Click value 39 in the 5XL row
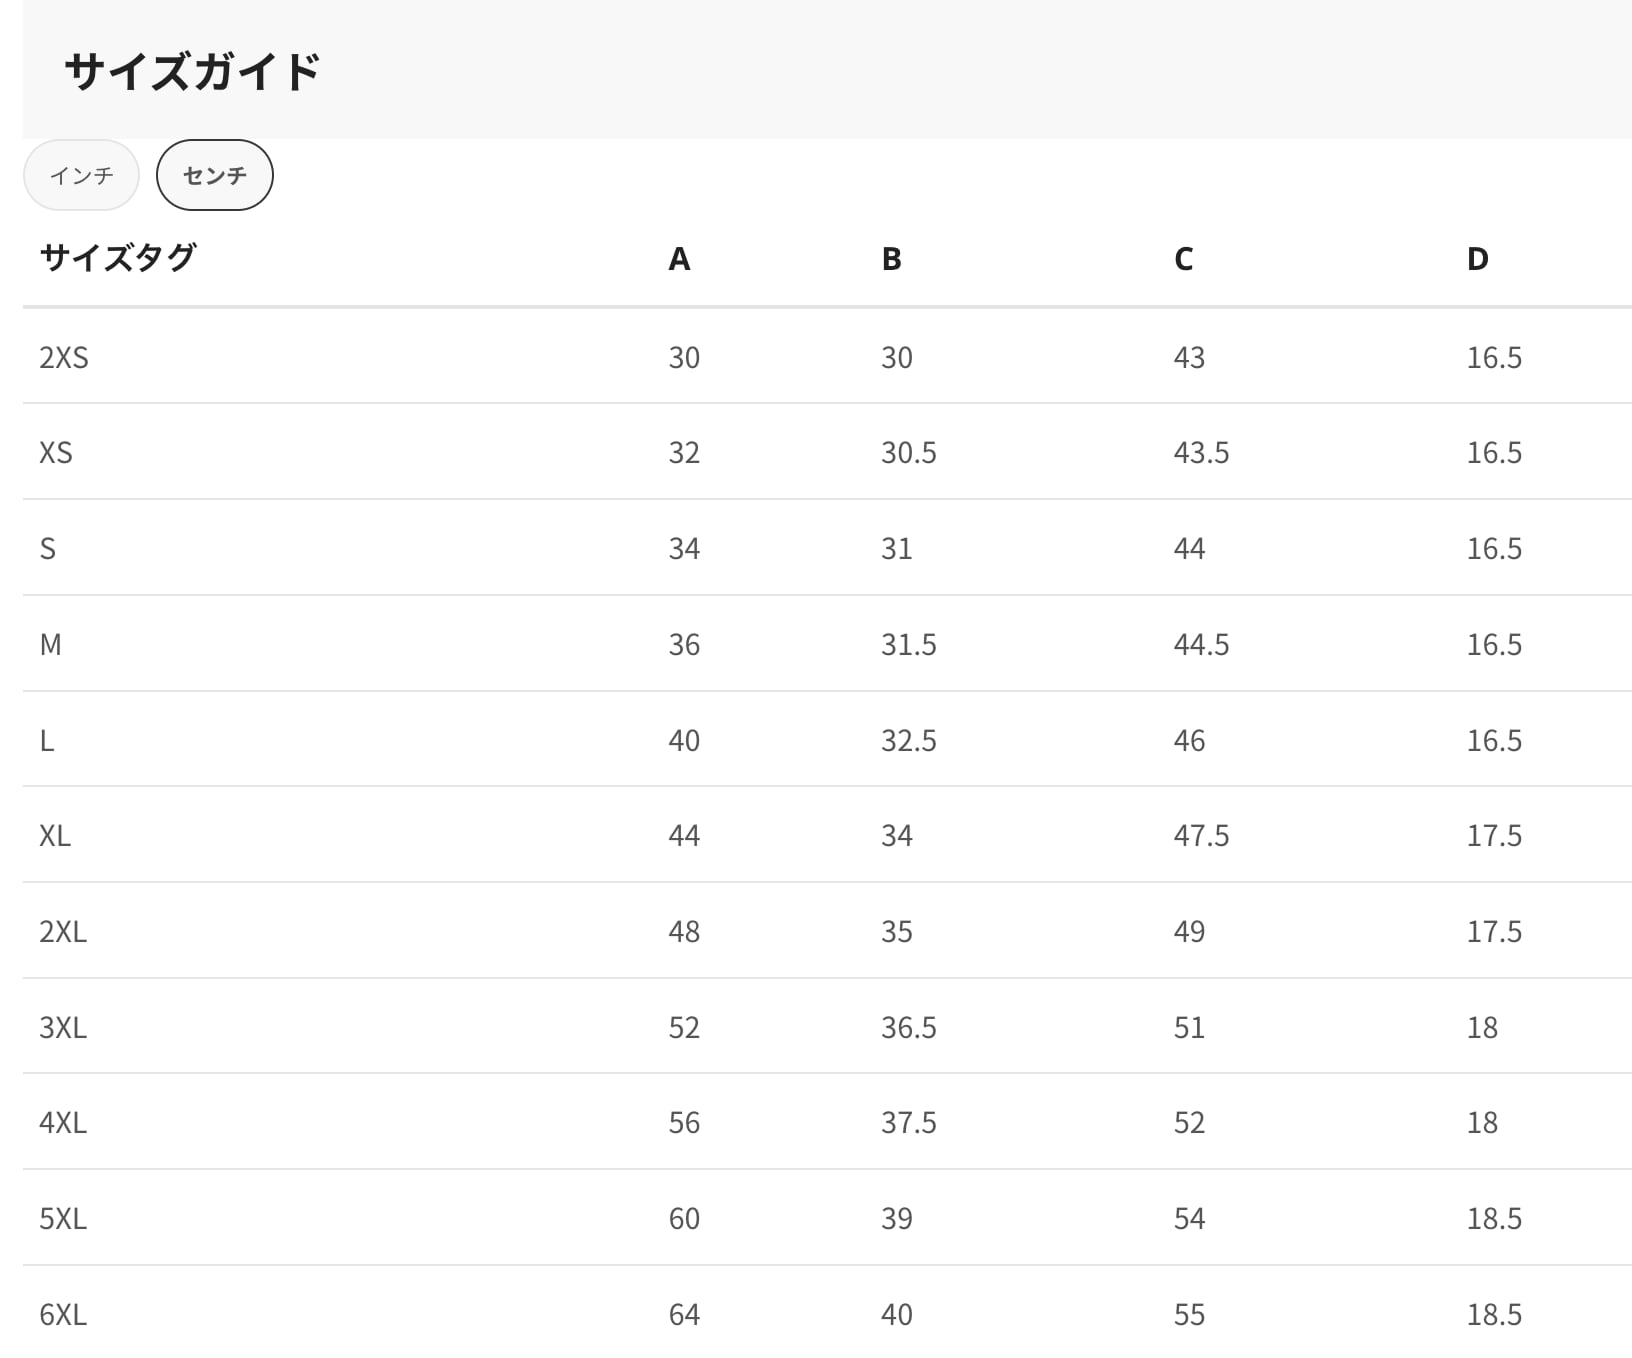1632x1358 pixels. click(896, 1218)
